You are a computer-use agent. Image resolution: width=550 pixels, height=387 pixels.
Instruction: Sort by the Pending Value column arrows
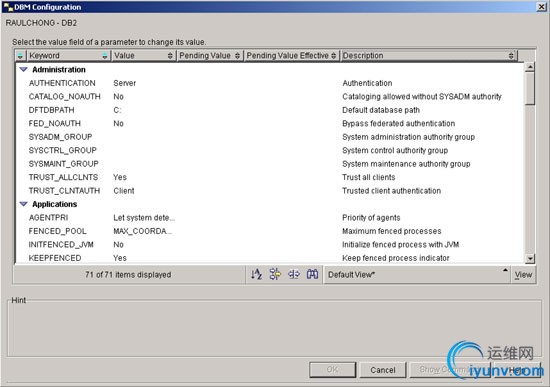tap(237, 55)
